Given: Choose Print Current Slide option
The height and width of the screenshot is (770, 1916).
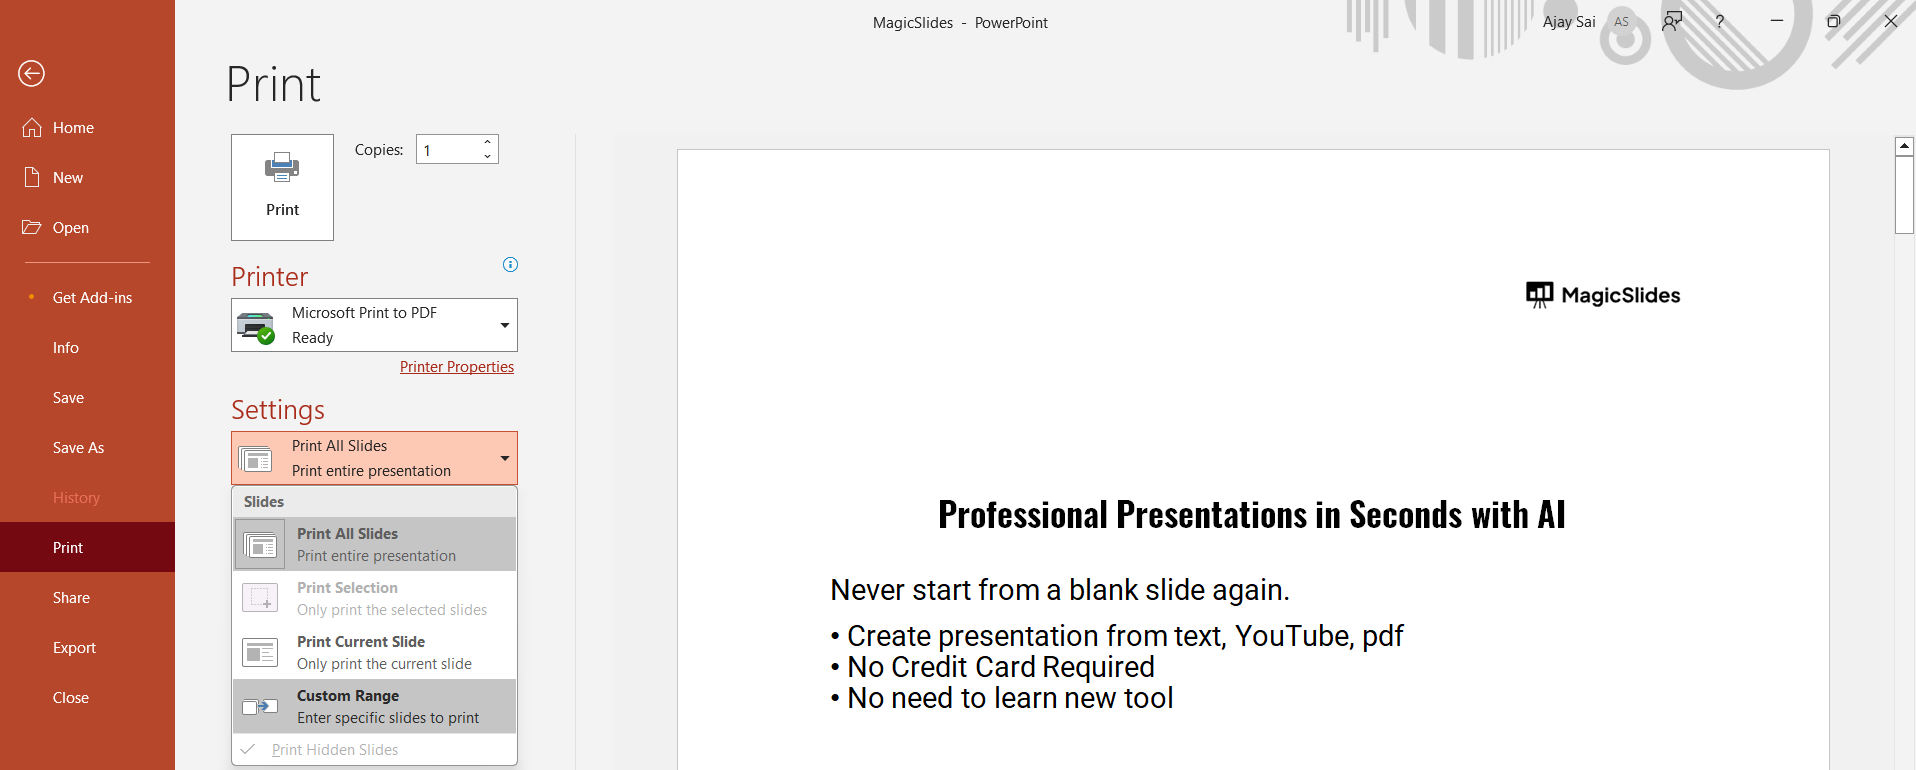Looking at the screenshot, I should [x=375, y=652].
